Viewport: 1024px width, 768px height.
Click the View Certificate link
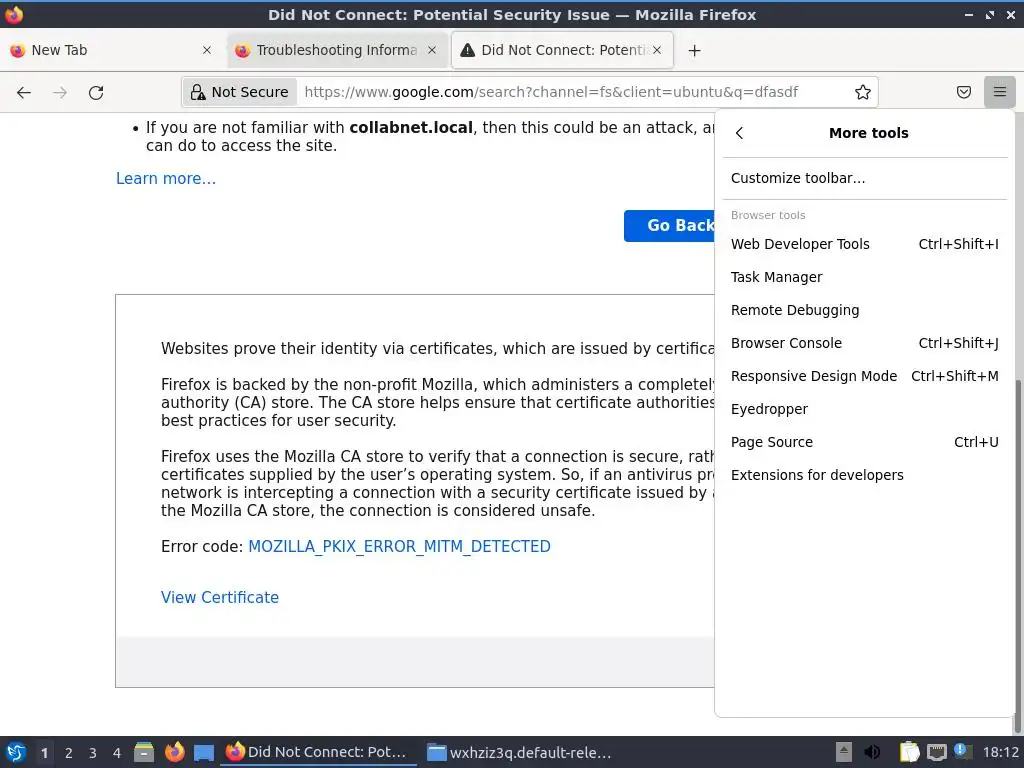[219, 597]
